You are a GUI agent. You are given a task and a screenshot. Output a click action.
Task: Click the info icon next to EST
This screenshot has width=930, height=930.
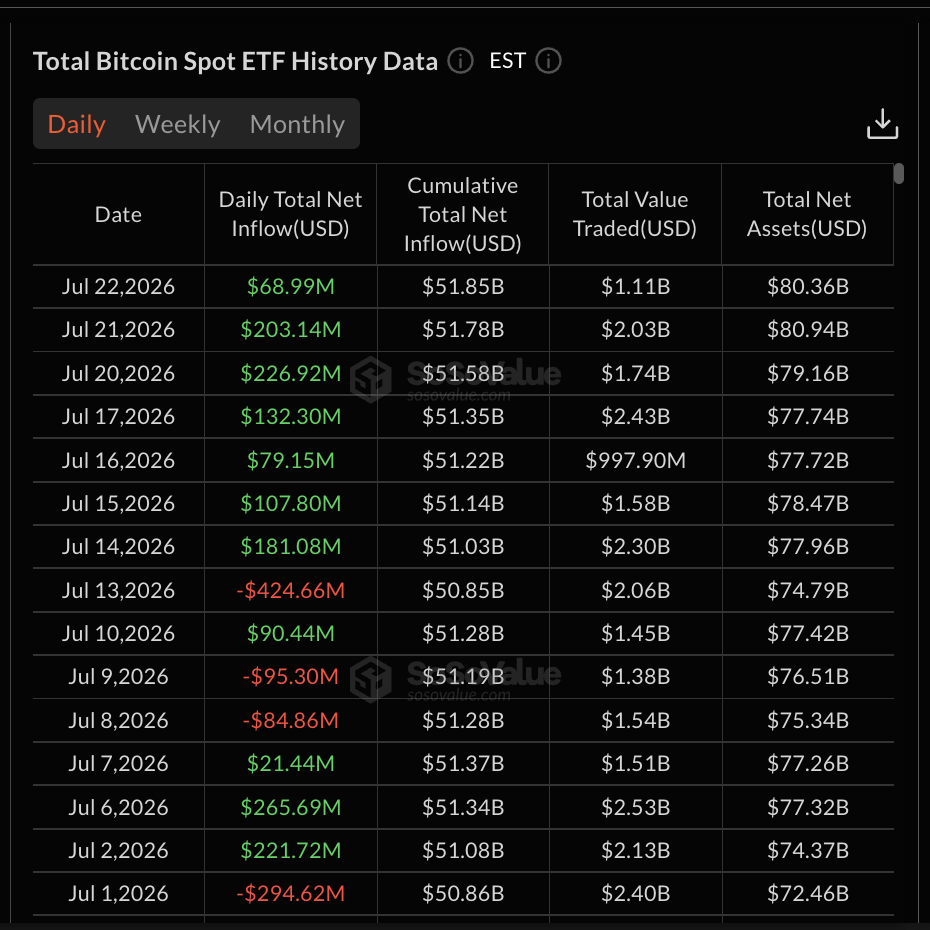[x=548, y=60]
